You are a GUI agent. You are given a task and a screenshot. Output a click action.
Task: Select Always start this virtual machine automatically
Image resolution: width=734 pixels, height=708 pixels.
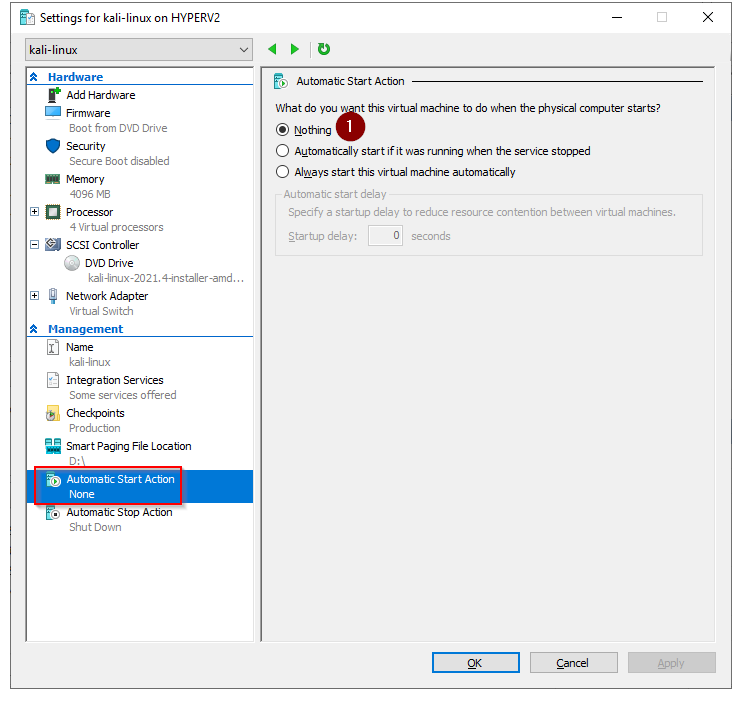pos(283,172)
